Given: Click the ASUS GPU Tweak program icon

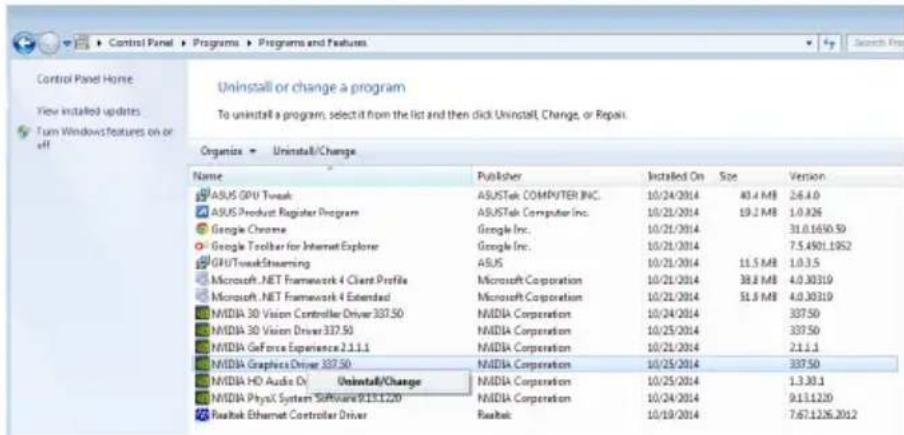Looking at the screenshot, I should 200,196.
